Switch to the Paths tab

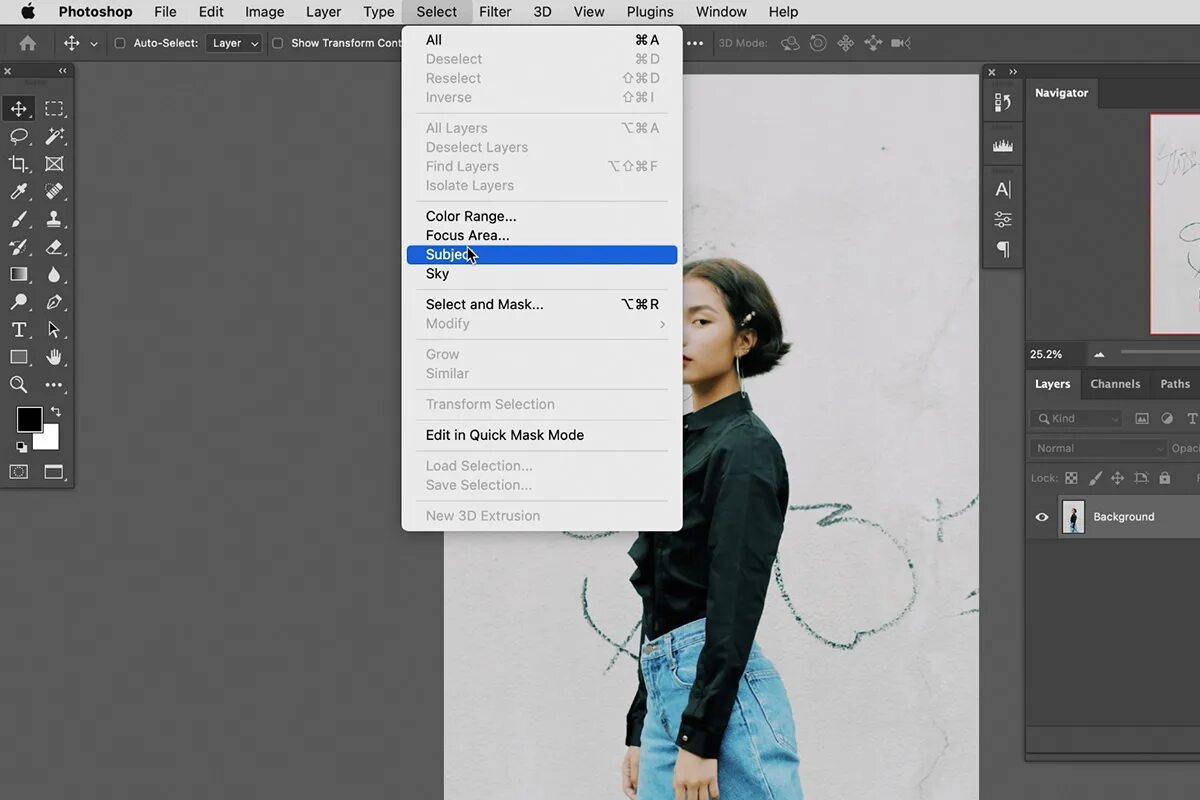coord(1175,384)
